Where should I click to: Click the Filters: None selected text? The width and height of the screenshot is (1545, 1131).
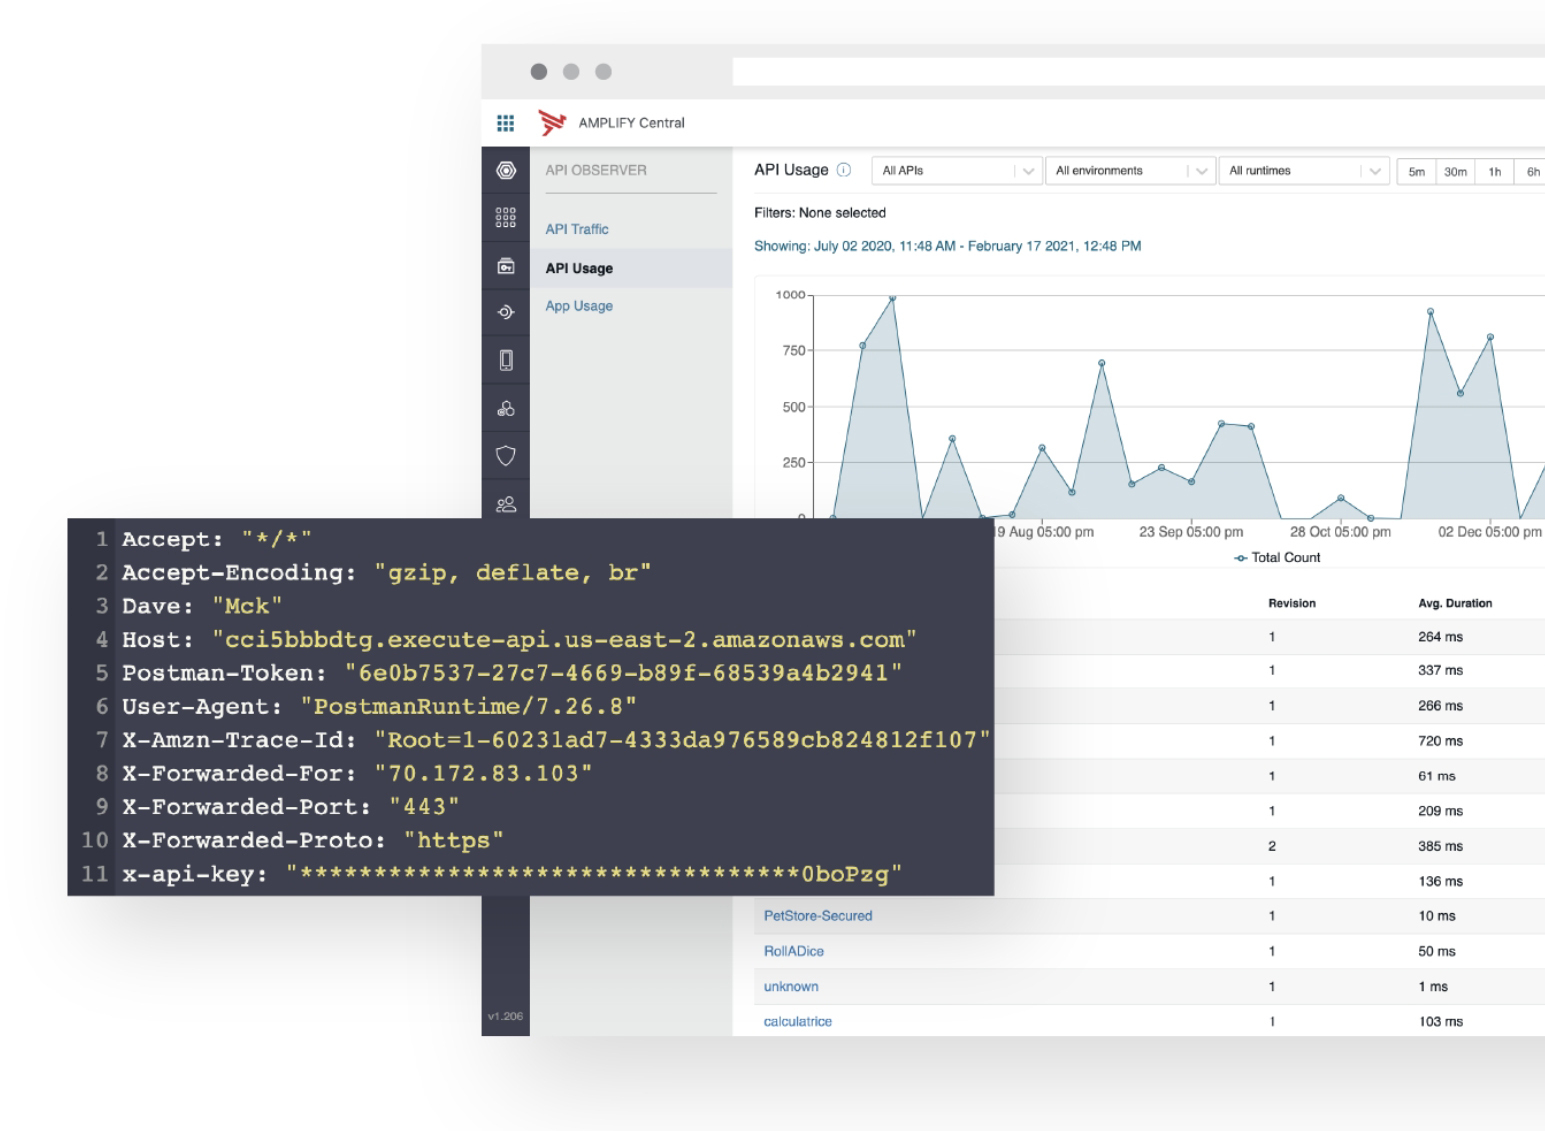click(x=820, y=213)
